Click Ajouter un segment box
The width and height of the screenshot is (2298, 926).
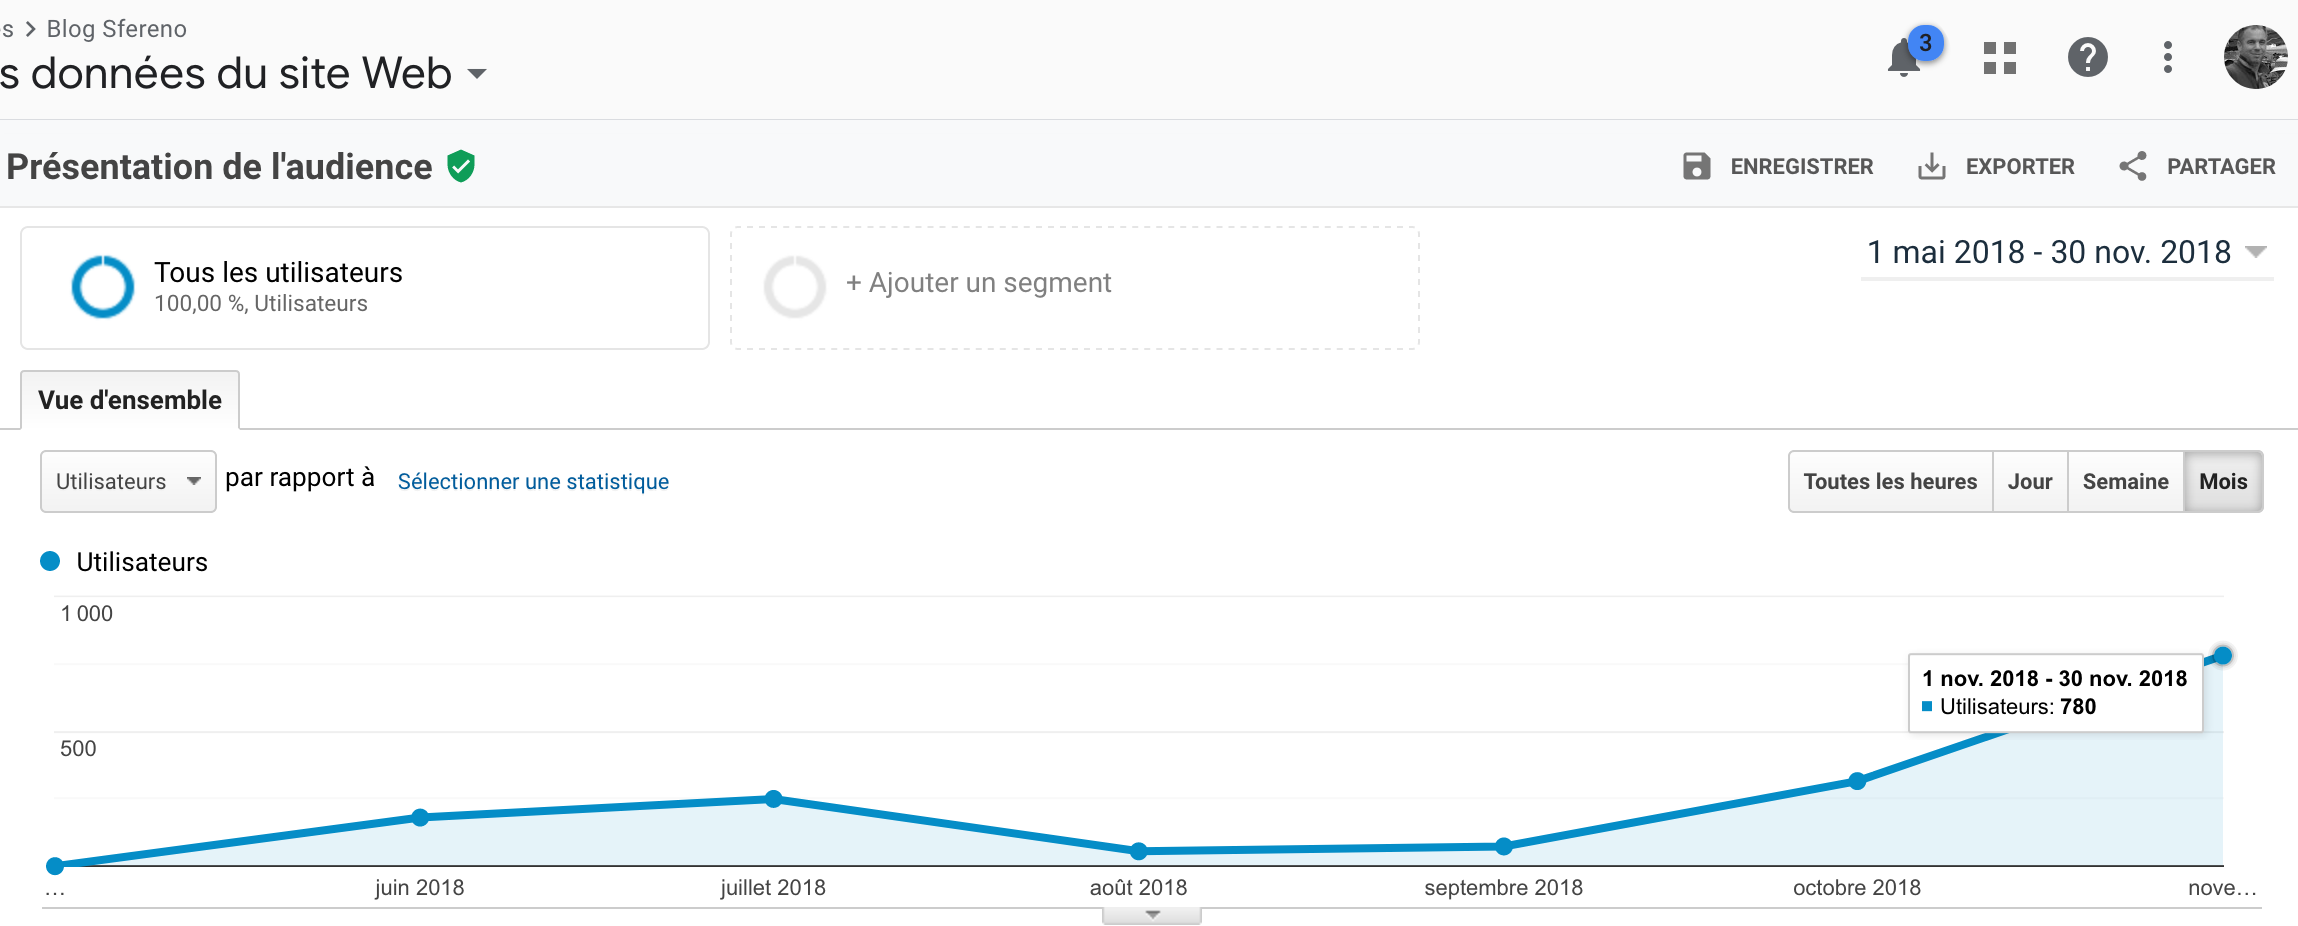pos(1074,287)
